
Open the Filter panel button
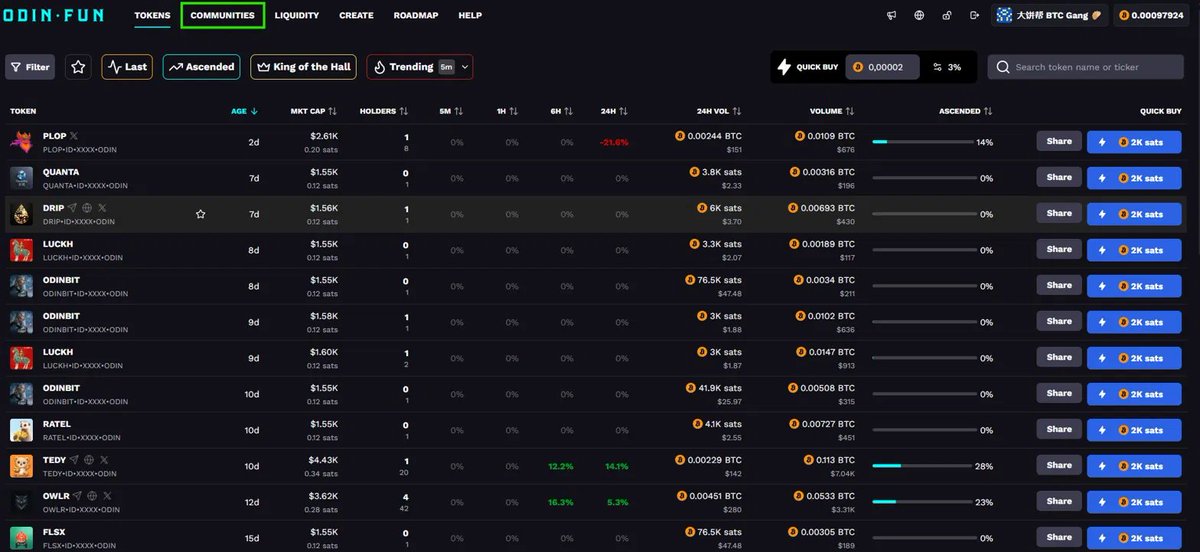(30, 67)
